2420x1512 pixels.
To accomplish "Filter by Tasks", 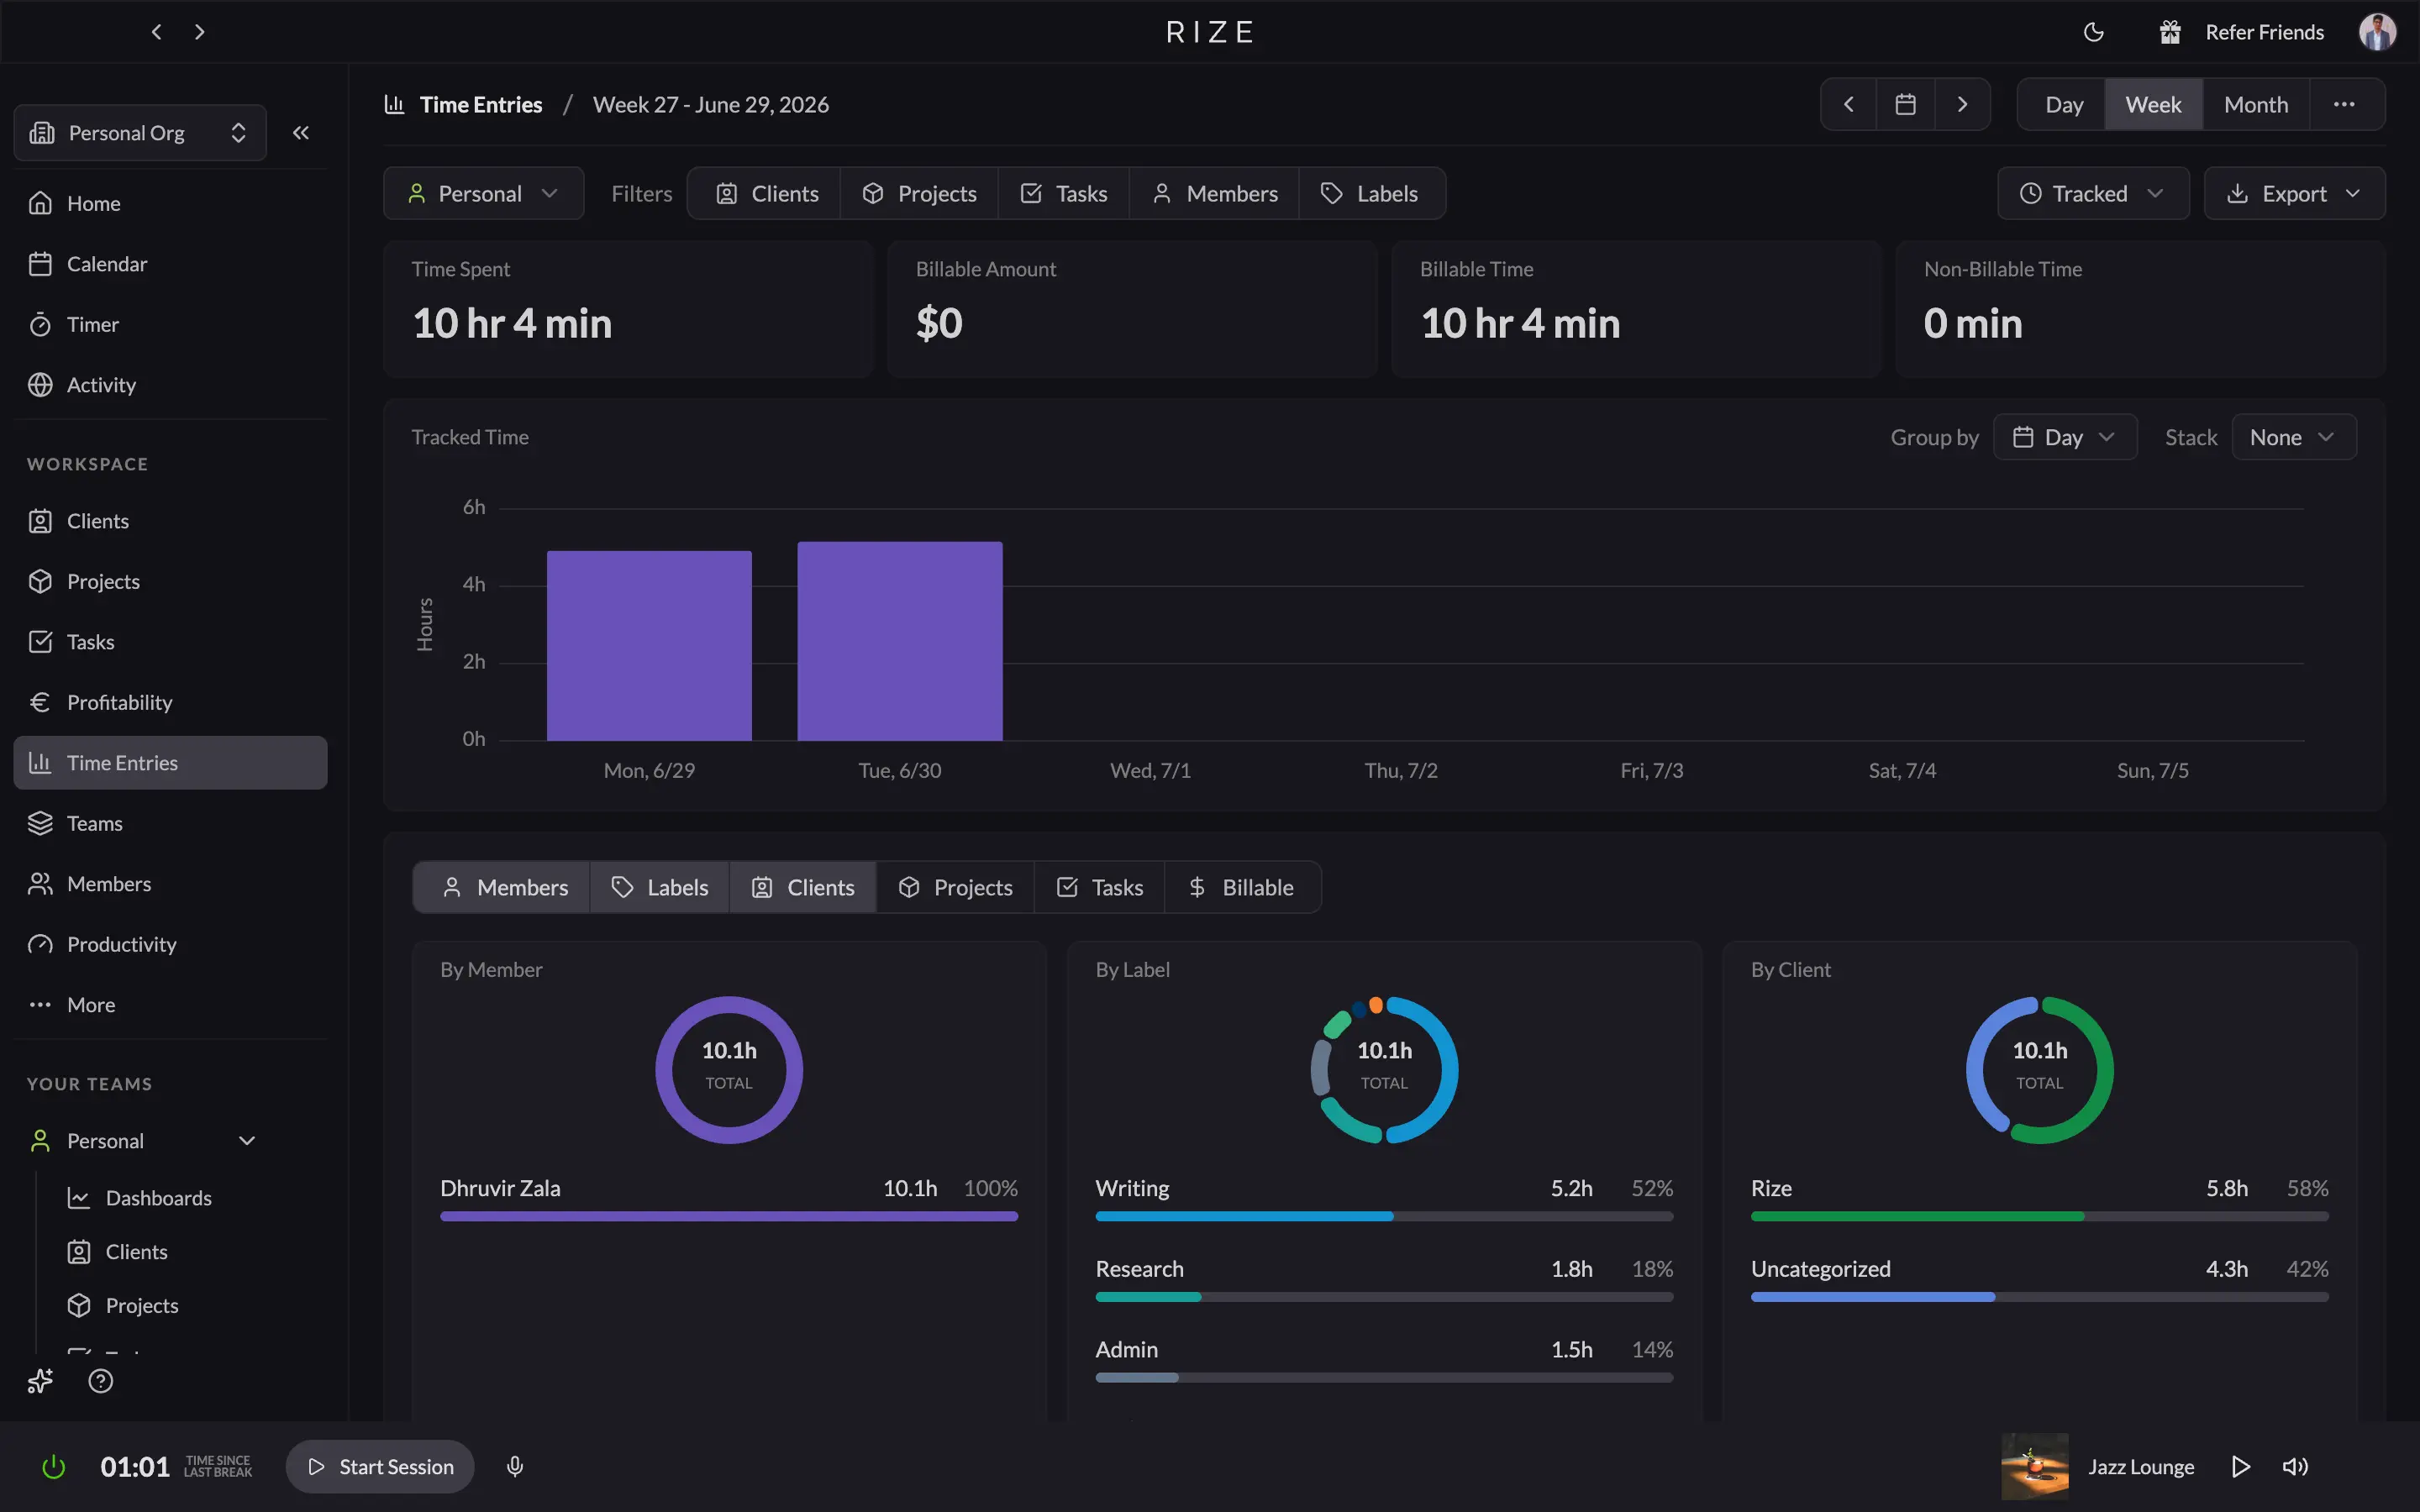I will [1063, 193].
